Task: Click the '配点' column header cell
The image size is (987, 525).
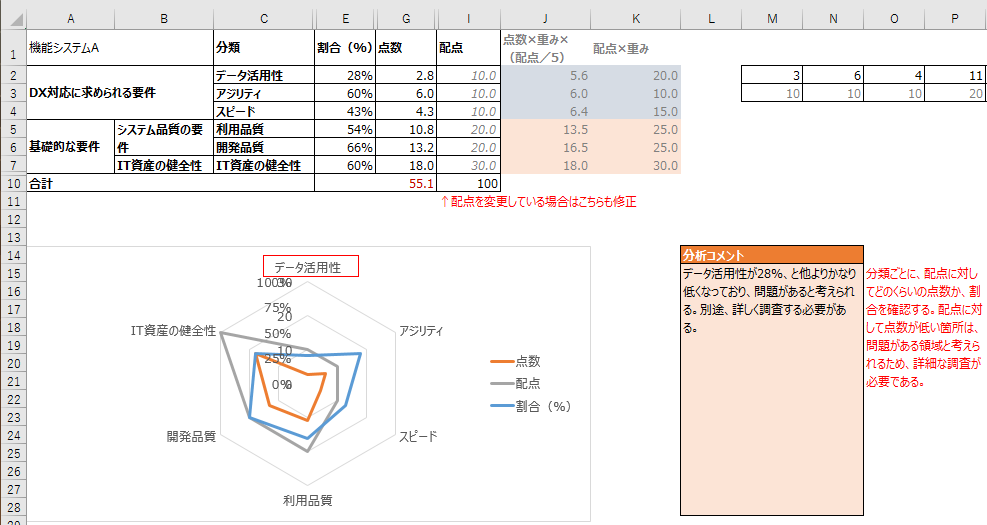Action: [x=468, y=47]
